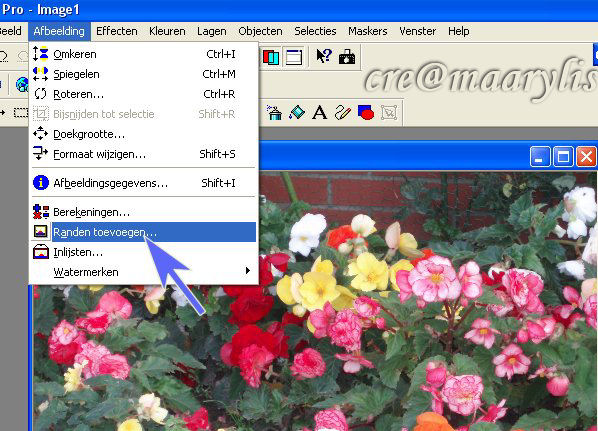The width and height of the screenshot is (598, 431).
Task: Select the Text tool icon
Action: click(x=319, y=113)
